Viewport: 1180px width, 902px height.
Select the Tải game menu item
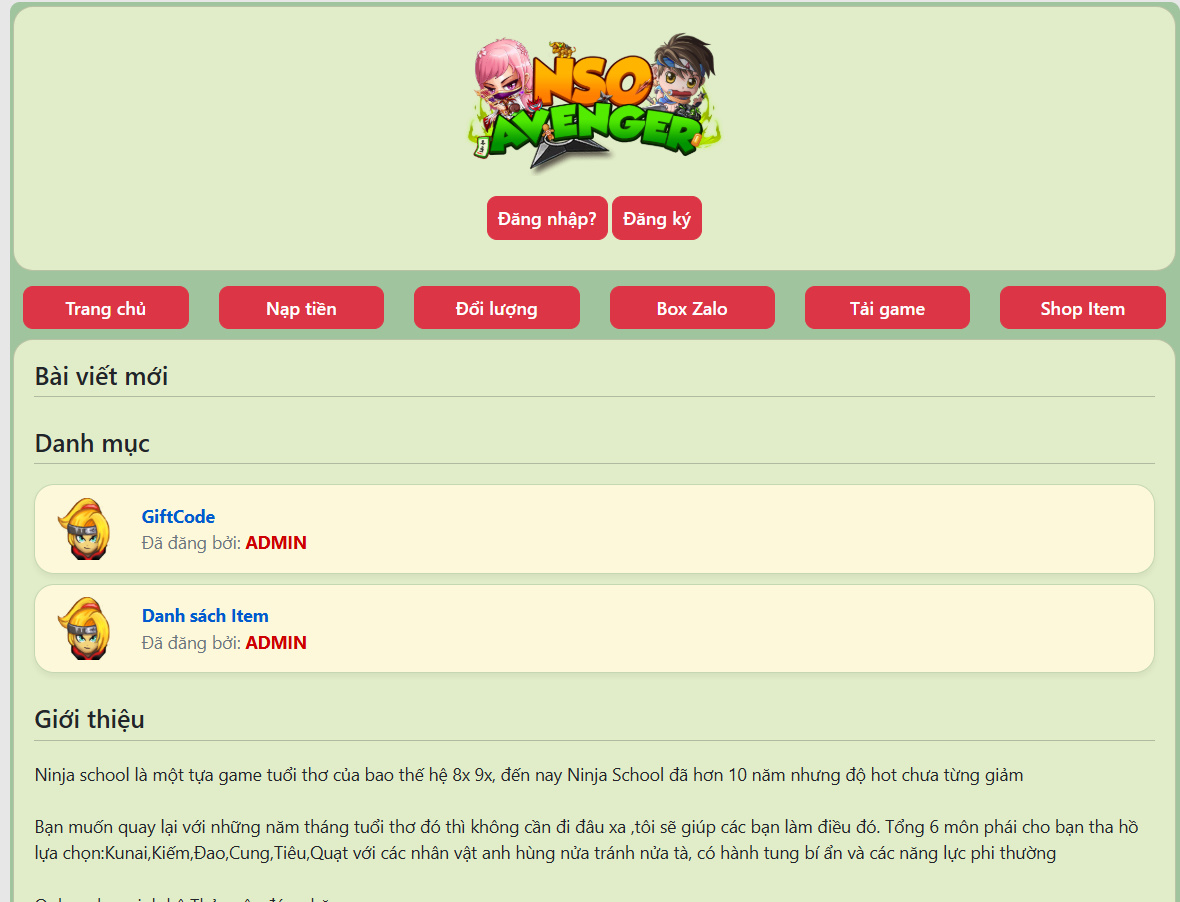click(887, 308)
